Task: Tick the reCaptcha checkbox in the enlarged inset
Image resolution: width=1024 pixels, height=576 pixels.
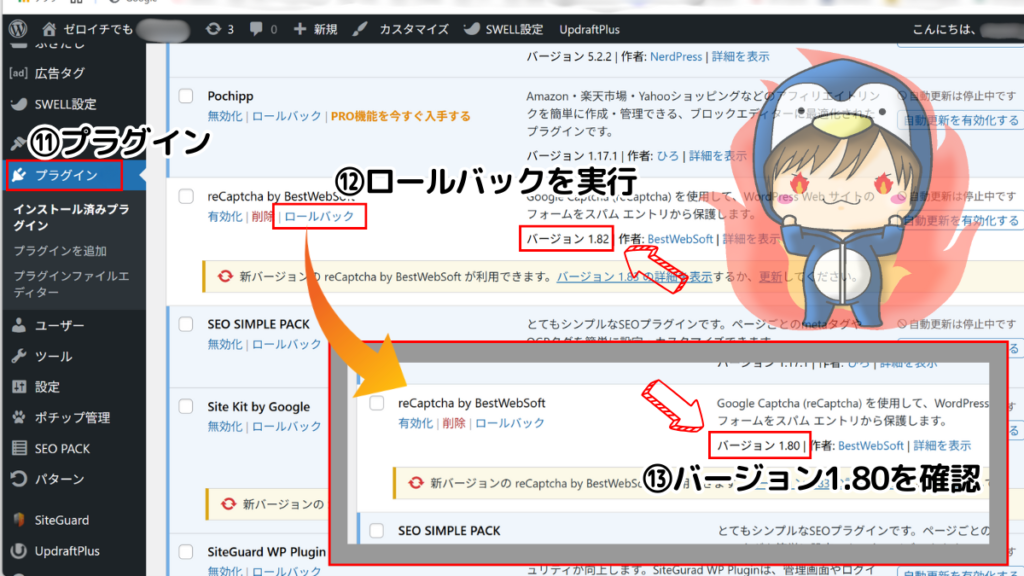Action: click(377, 403)
